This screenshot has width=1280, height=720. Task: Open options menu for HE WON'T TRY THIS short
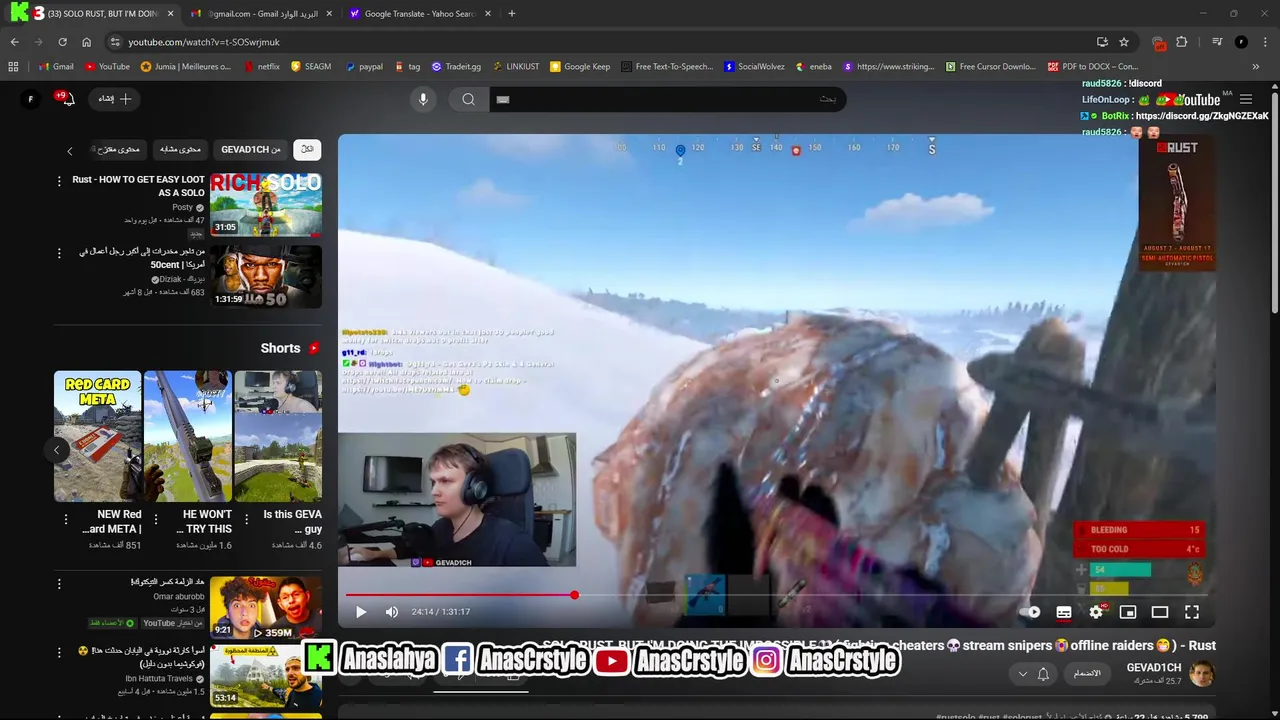(156, 520)
